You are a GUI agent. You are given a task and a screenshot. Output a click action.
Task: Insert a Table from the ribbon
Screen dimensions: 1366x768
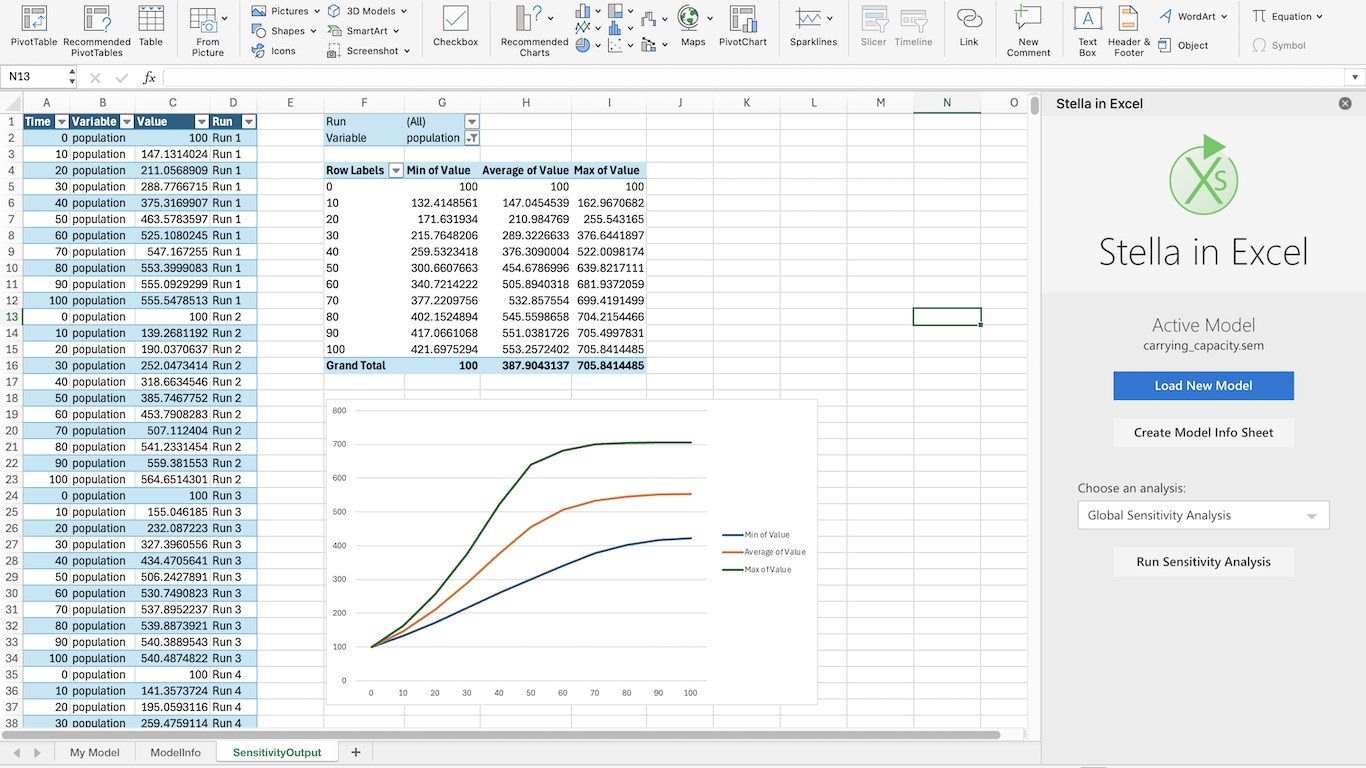[151, 26]
